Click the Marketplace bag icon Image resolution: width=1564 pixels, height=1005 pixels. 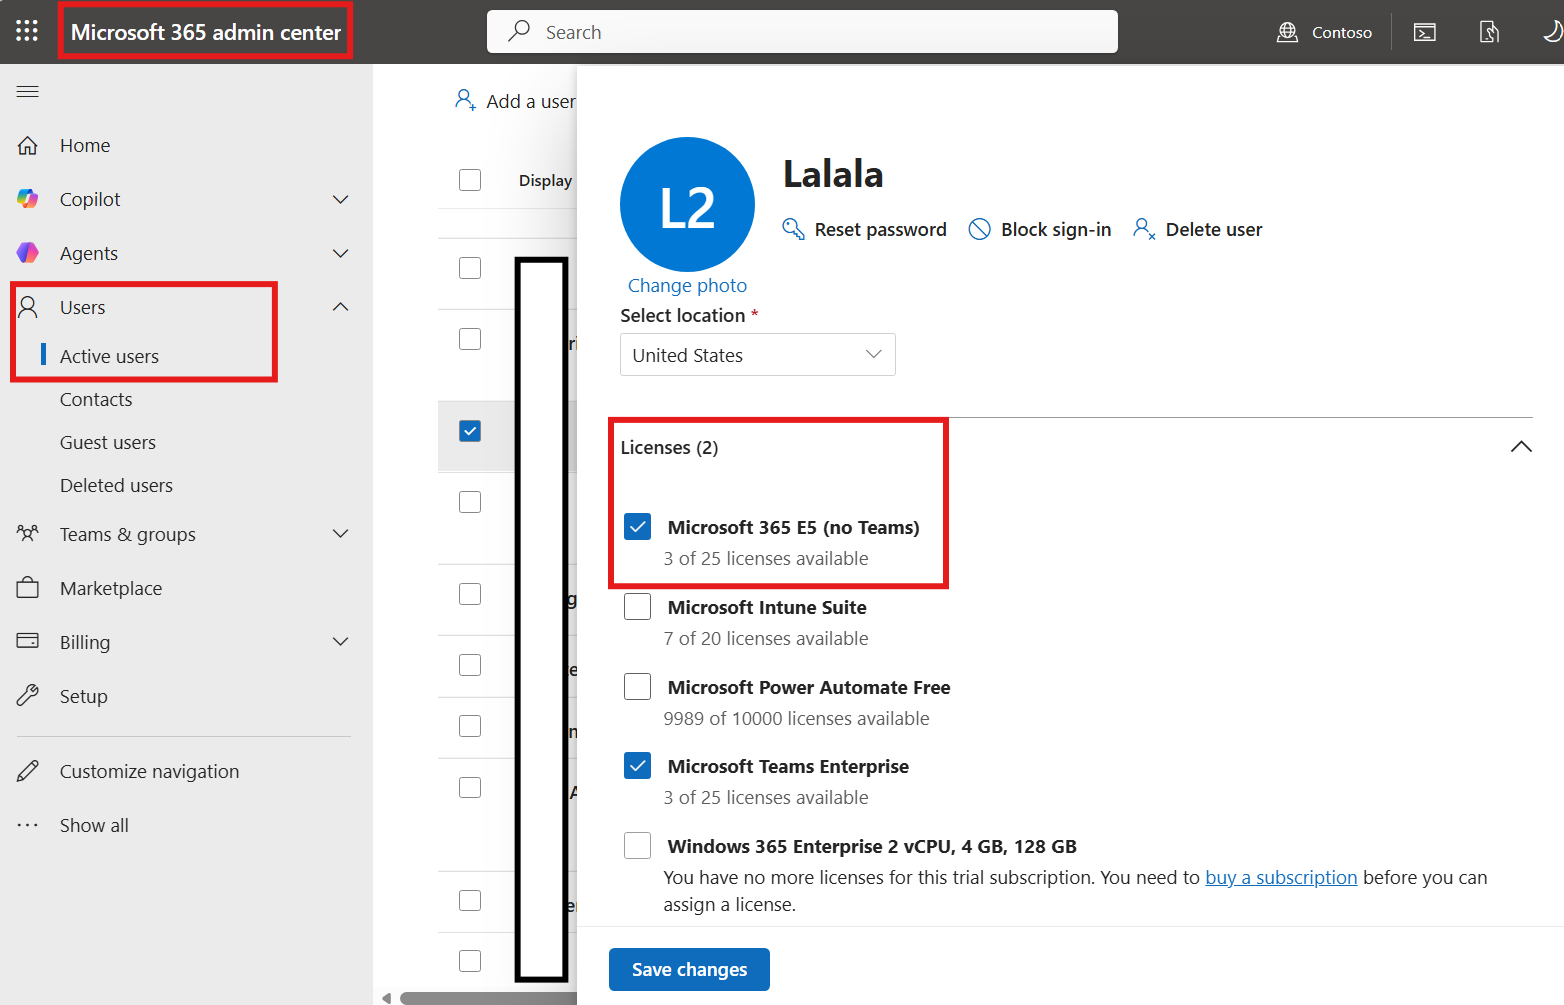click(x=28, y=588)
